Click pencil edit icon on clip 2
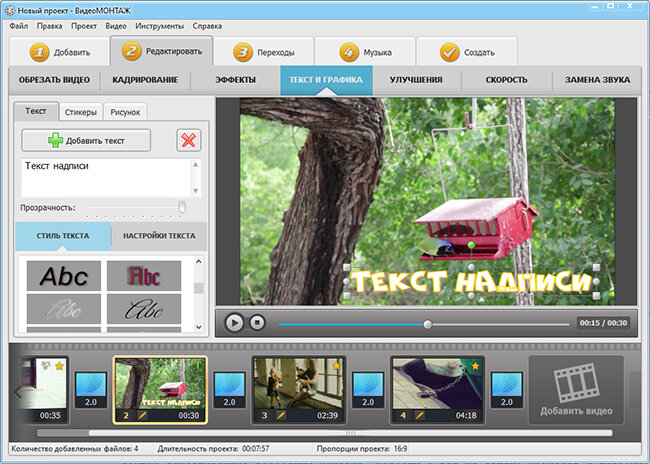The width and height of the screenshot is (650, 464). click(x=142, y=415)
